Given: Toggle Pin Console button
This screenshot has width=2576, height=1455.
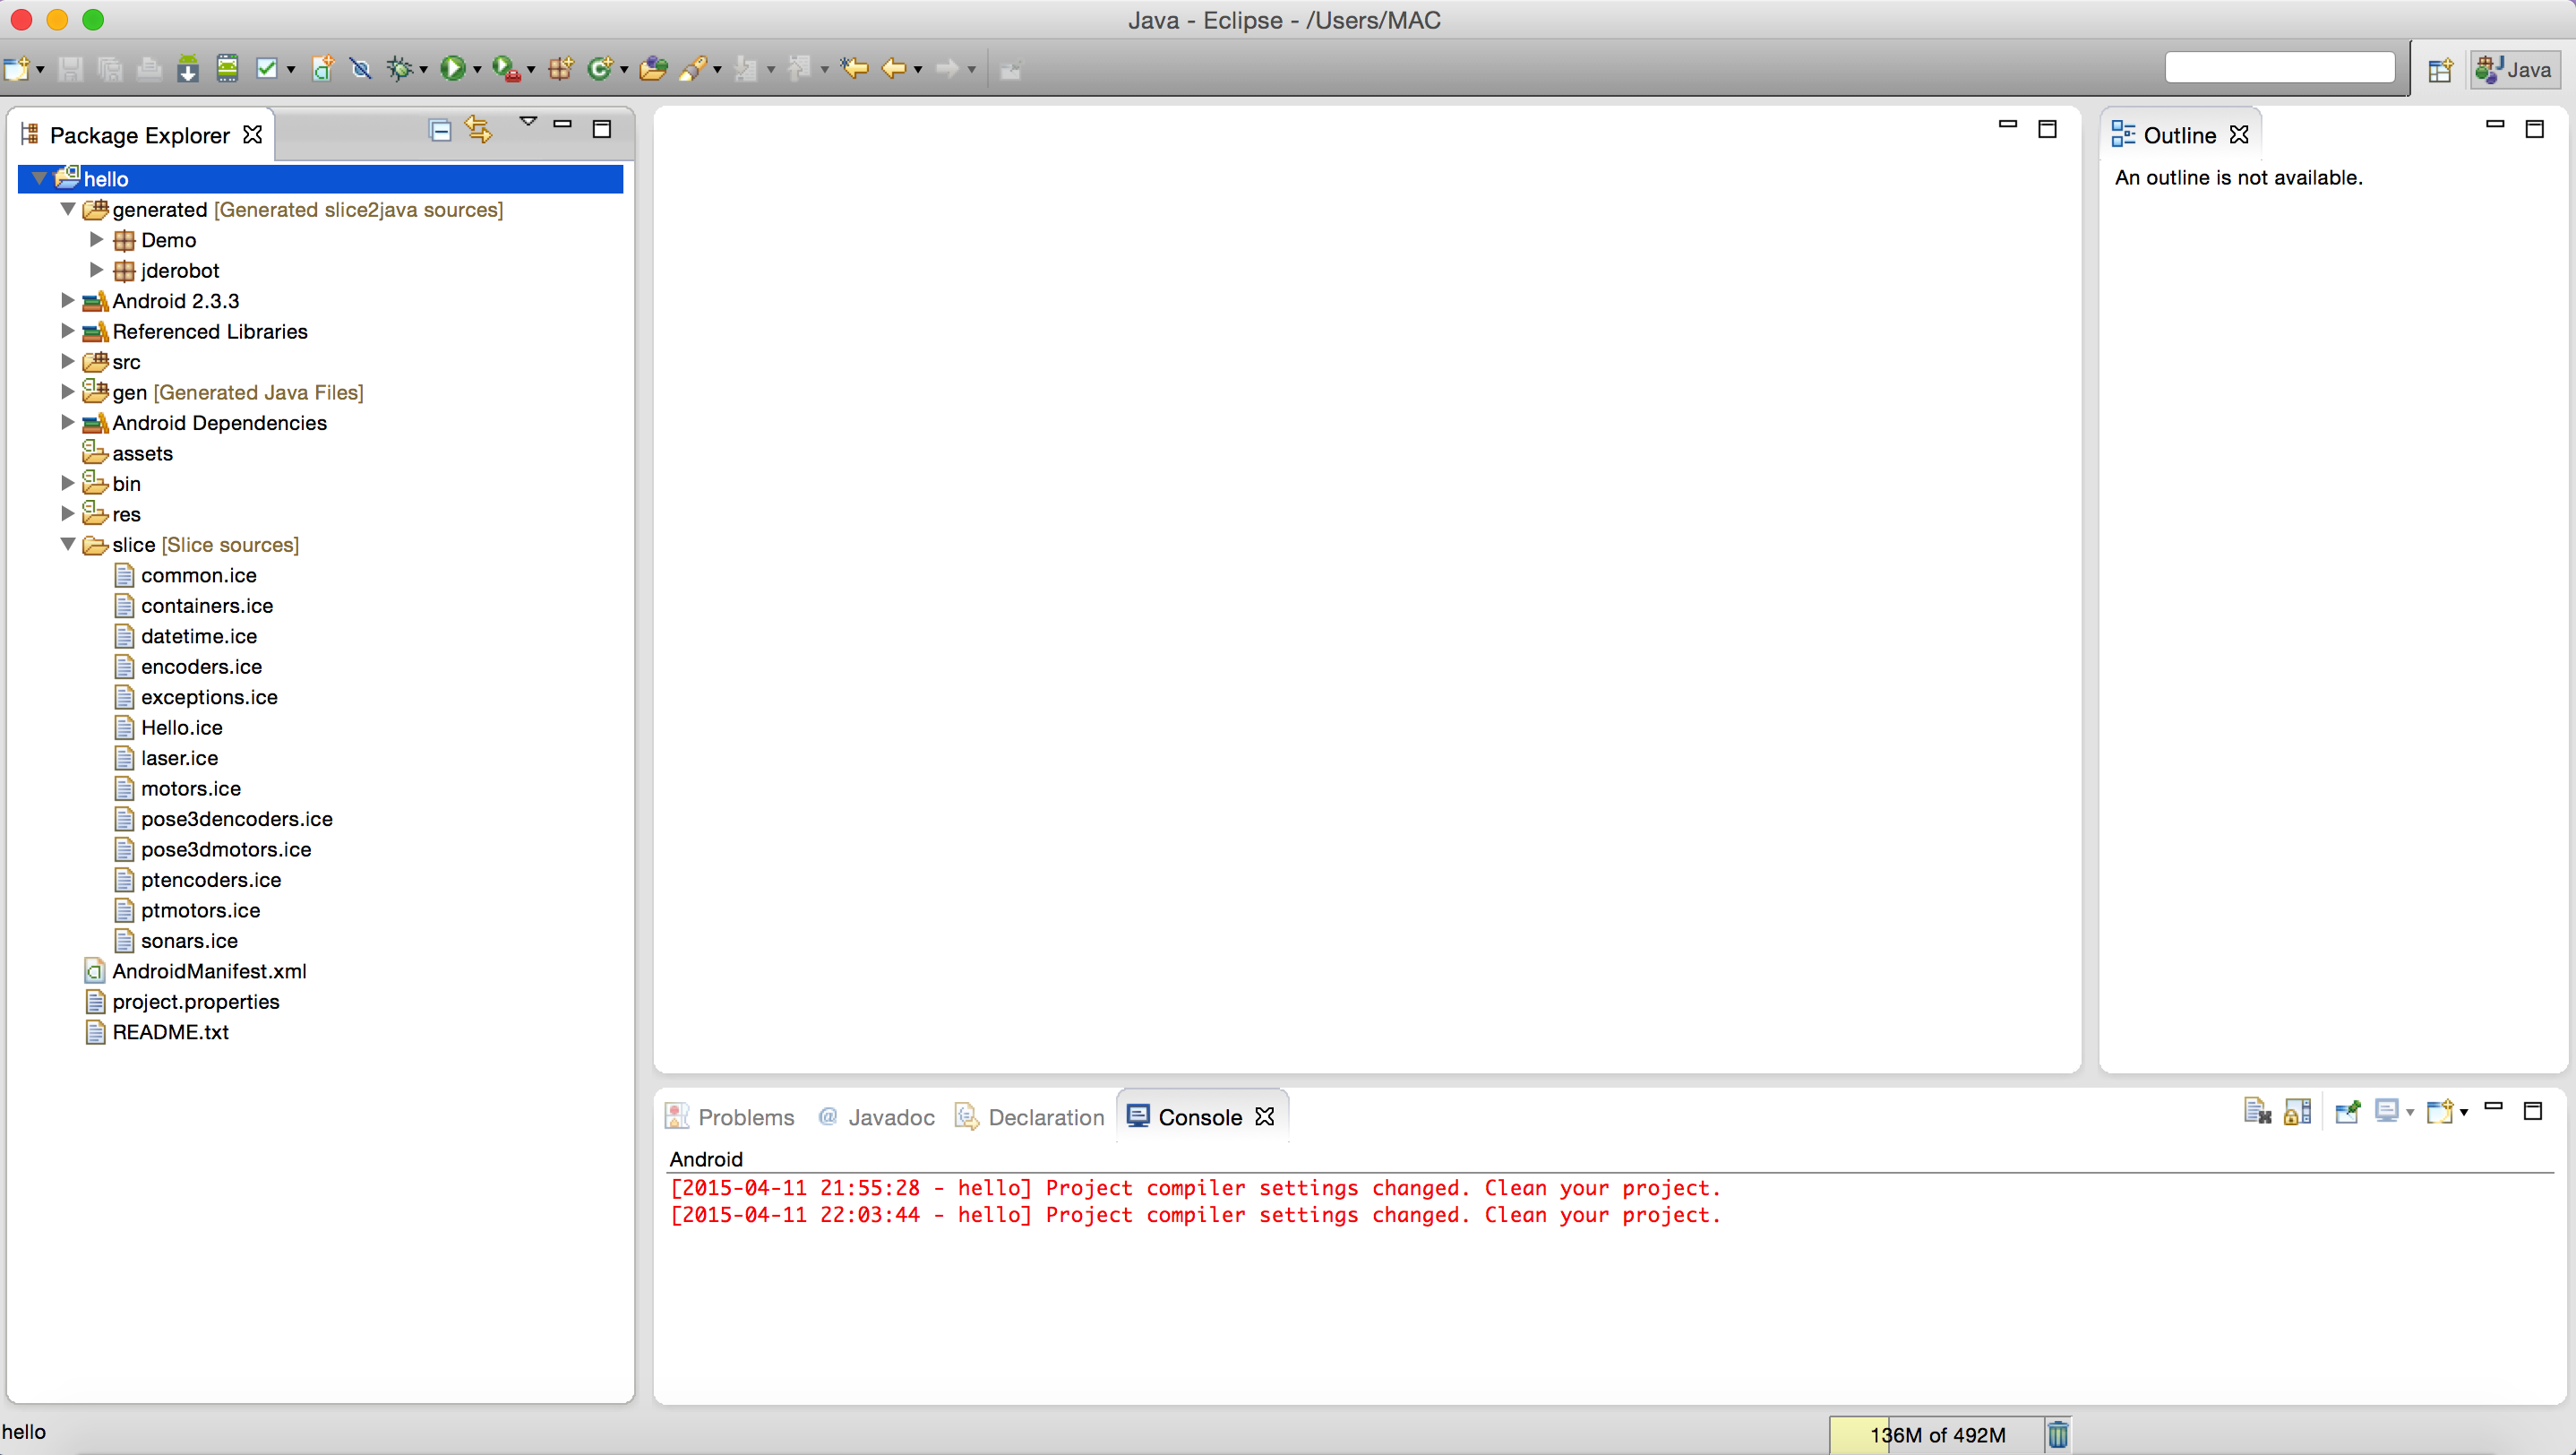Looking at the screenshot, I should [2347, 1112].
